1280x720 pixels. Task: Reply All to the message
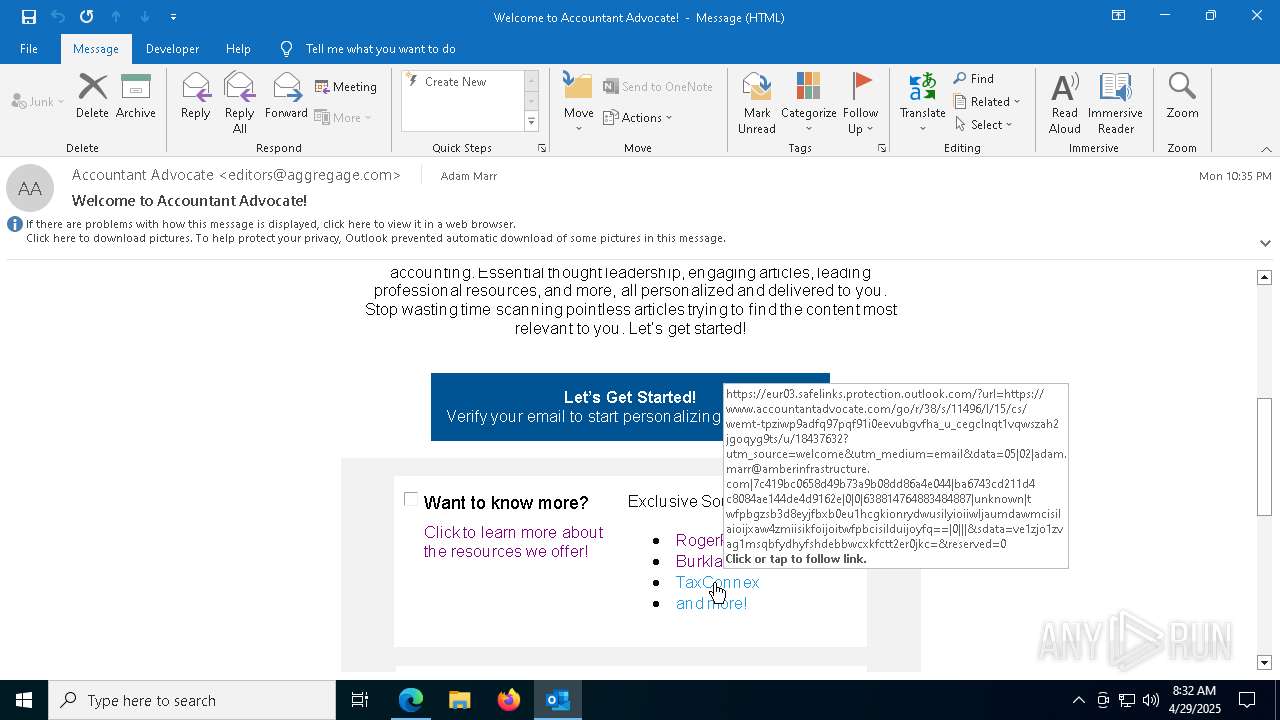[x=240, y=102]
